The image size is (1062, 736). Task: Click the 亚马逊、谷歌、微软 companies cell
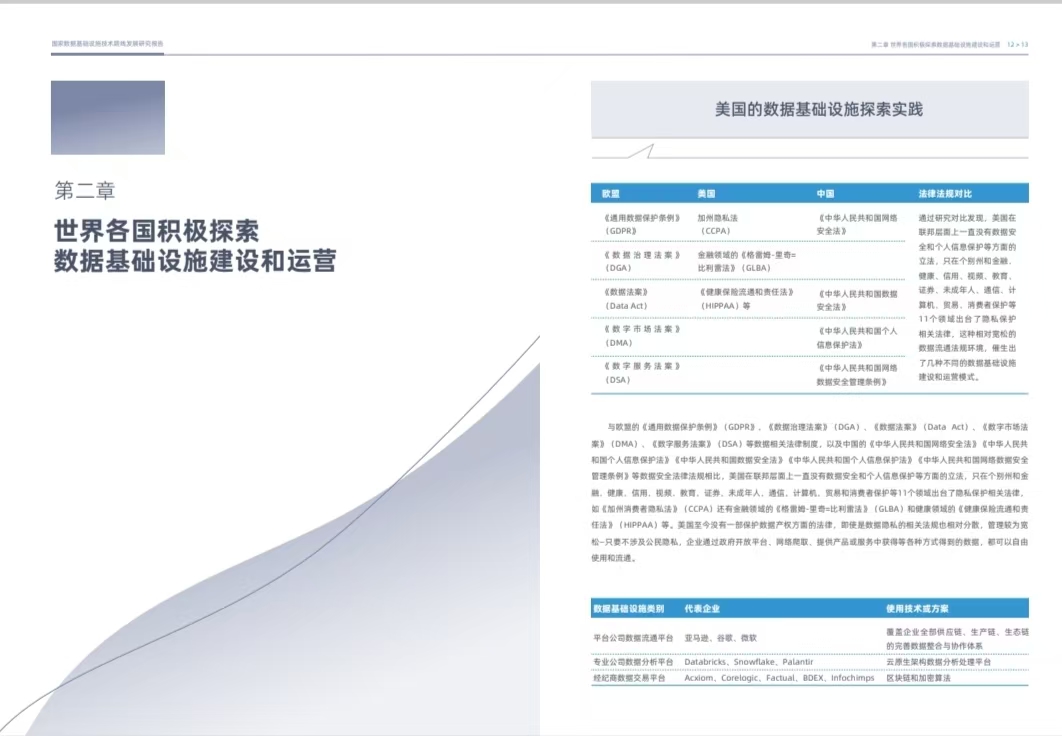(x=720, y=638)
